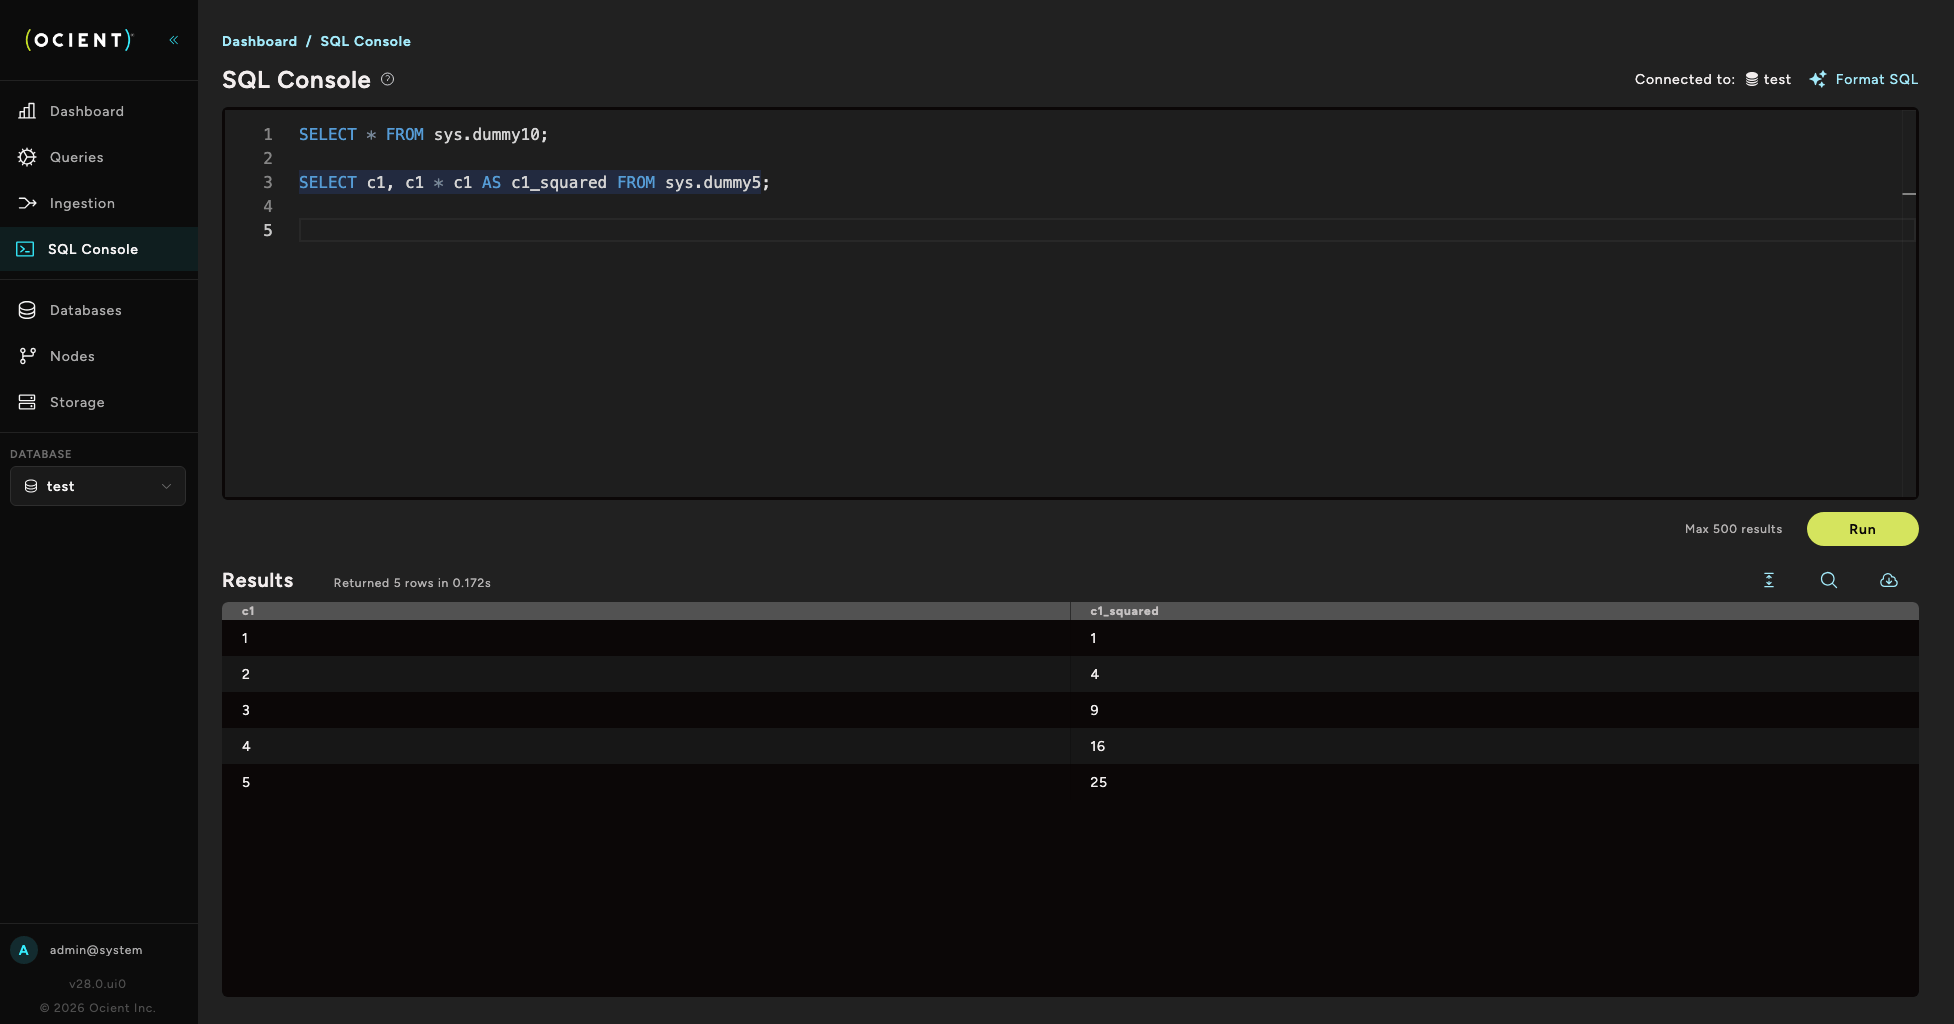Follow the Dashboard breadcrumb link

pyautogui.click(x=259, y=41)
